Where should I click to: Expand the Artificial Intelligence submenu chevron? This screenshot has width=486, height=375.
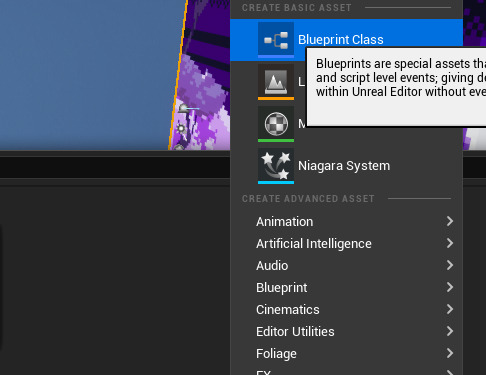click(450, 243)
